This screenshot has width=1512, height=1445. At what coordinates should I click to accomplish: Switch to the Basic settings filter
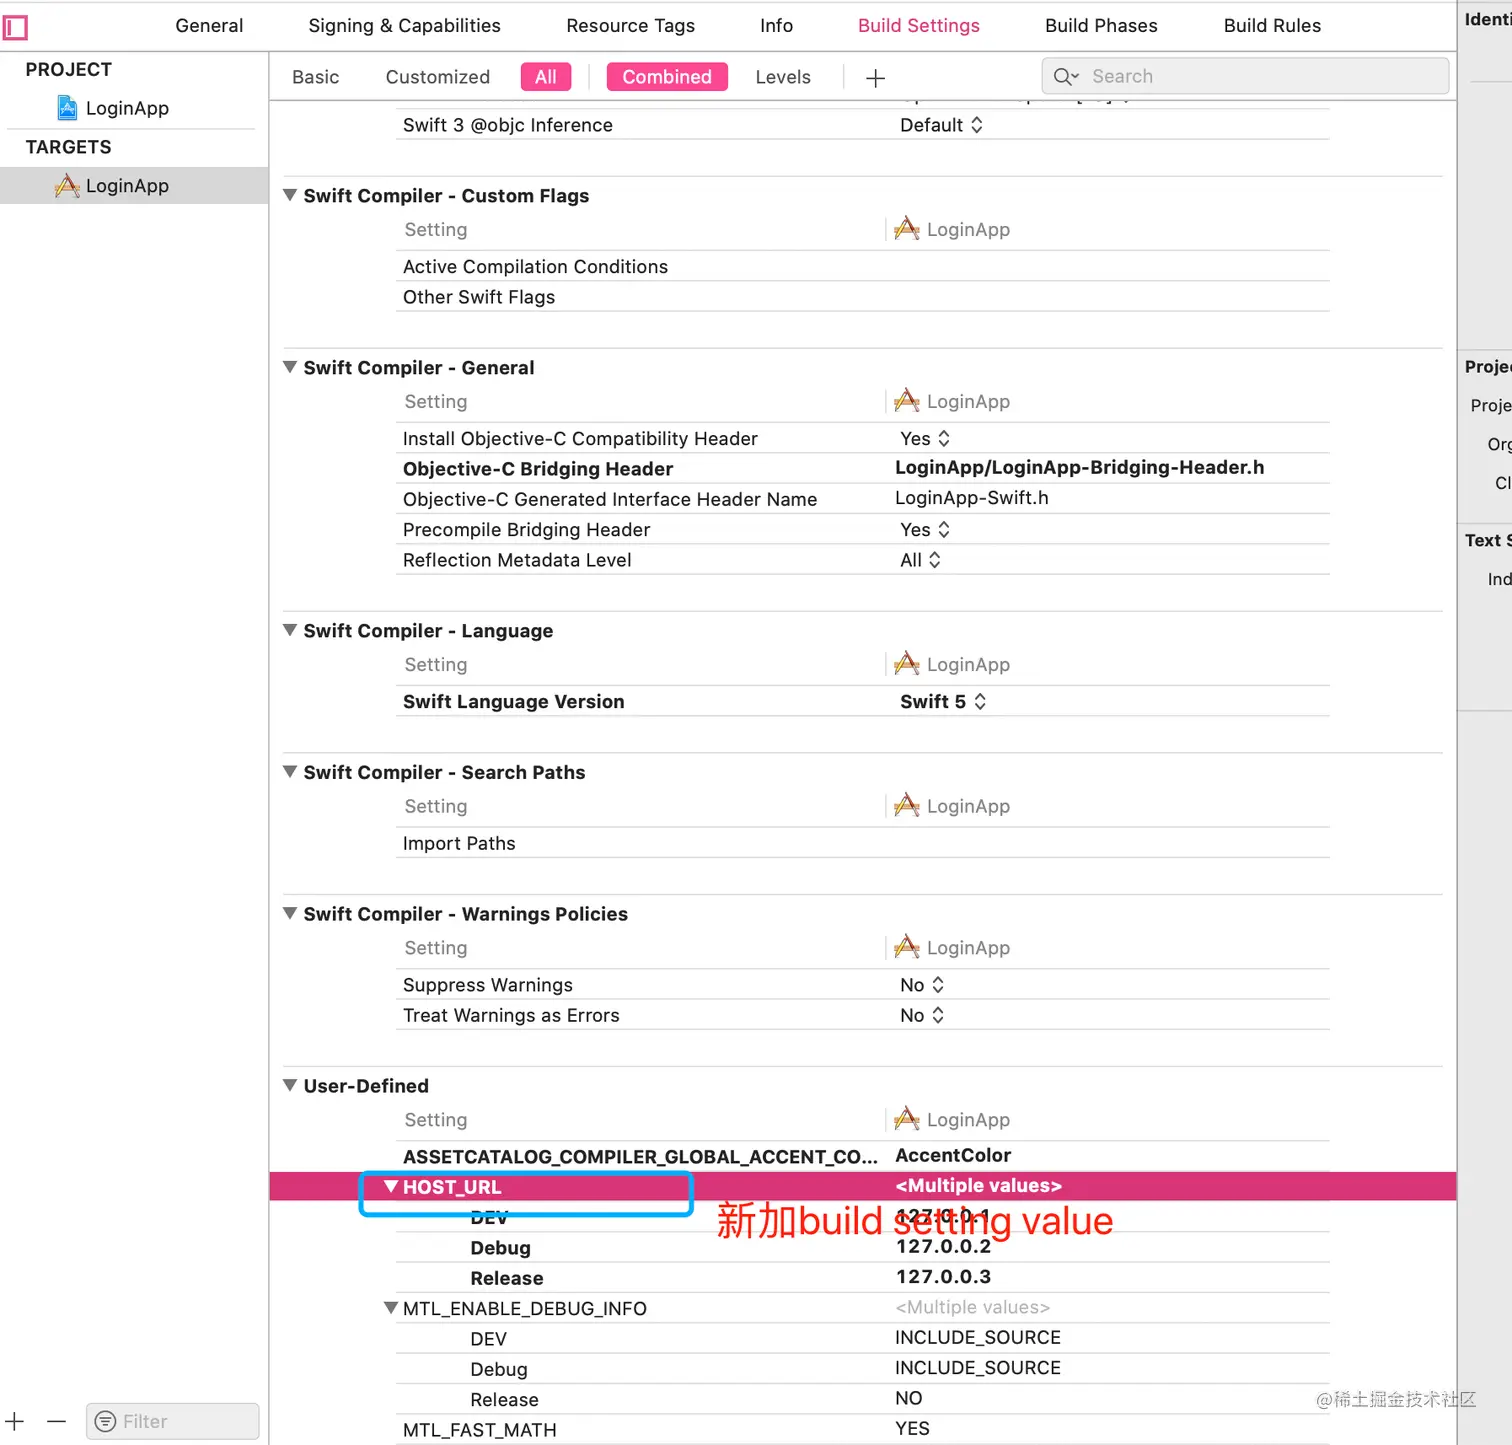316,77
